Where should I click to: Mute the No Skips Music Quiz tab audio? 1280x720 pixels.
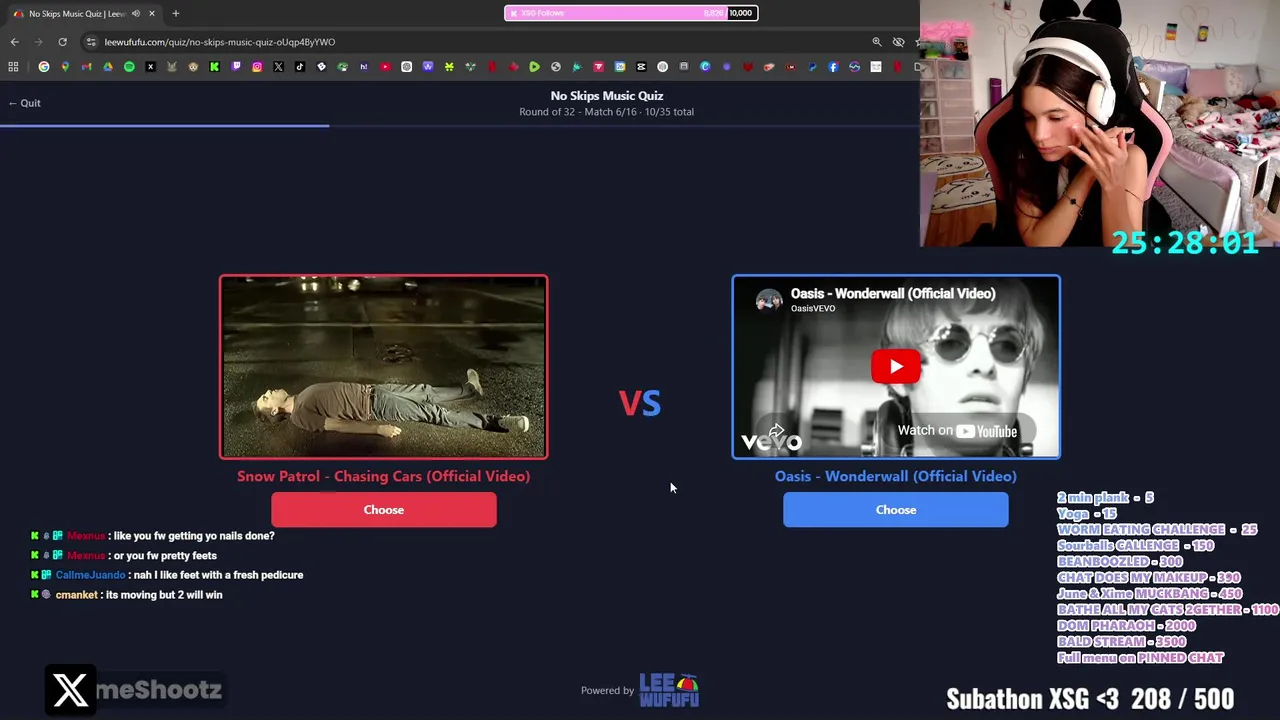pyautogui.click(x=136, y=13)
